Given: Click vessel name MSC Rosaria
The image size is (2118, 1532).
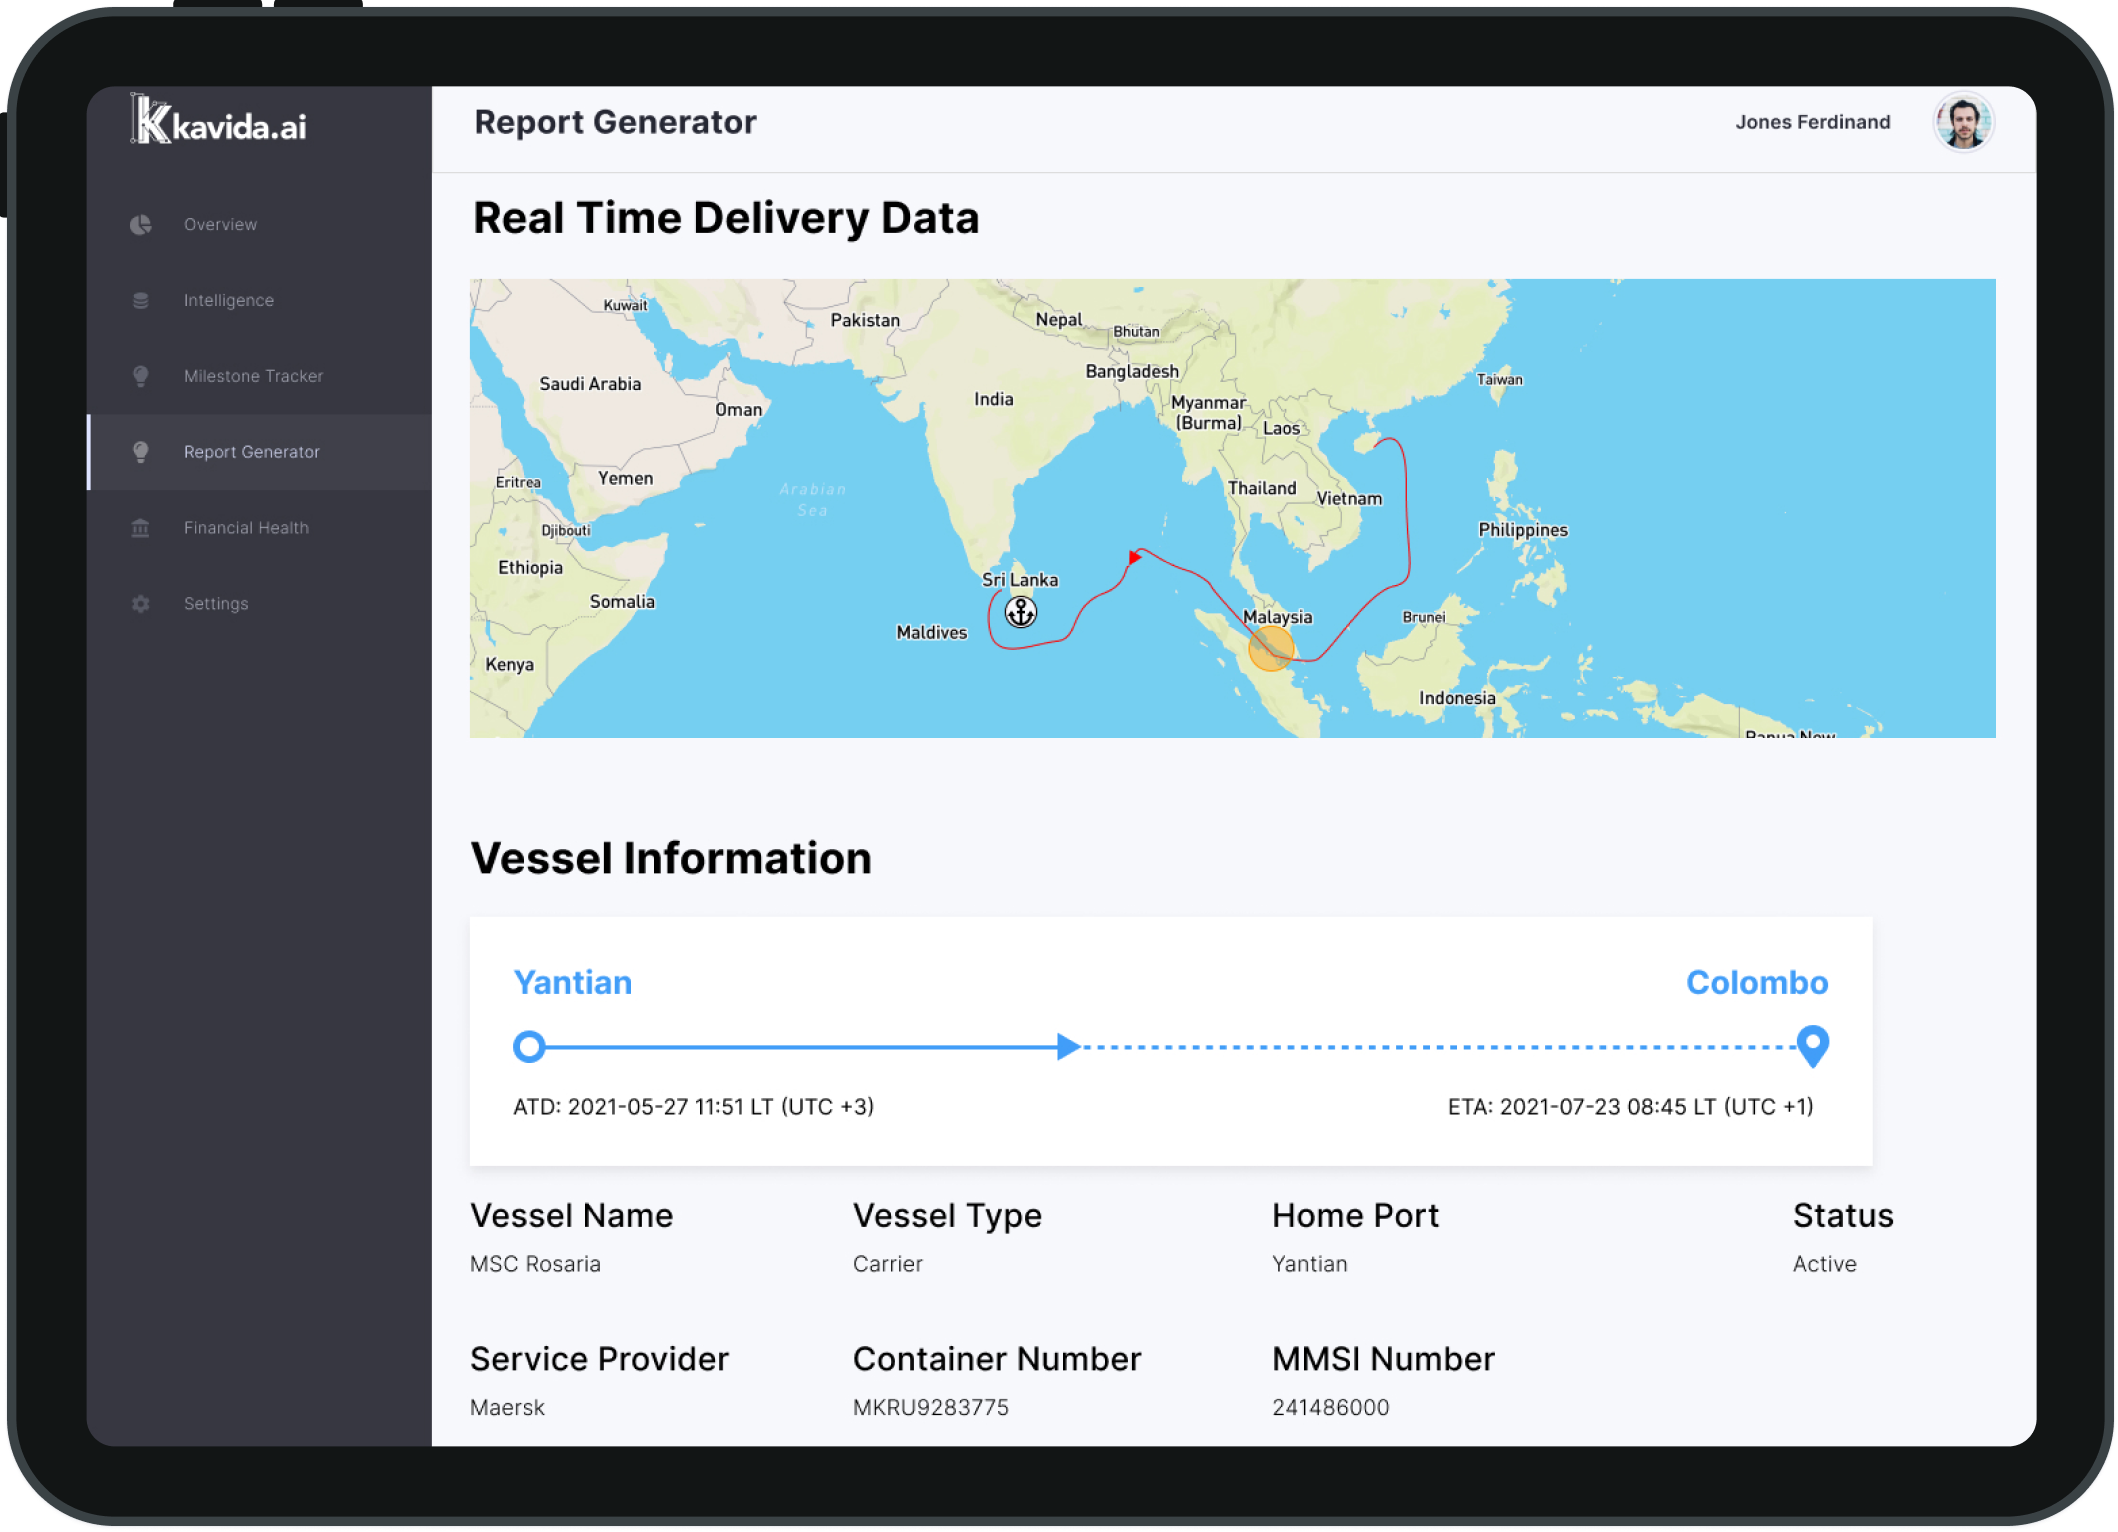Looking at the screenshot, I should tap(535, 1264).
